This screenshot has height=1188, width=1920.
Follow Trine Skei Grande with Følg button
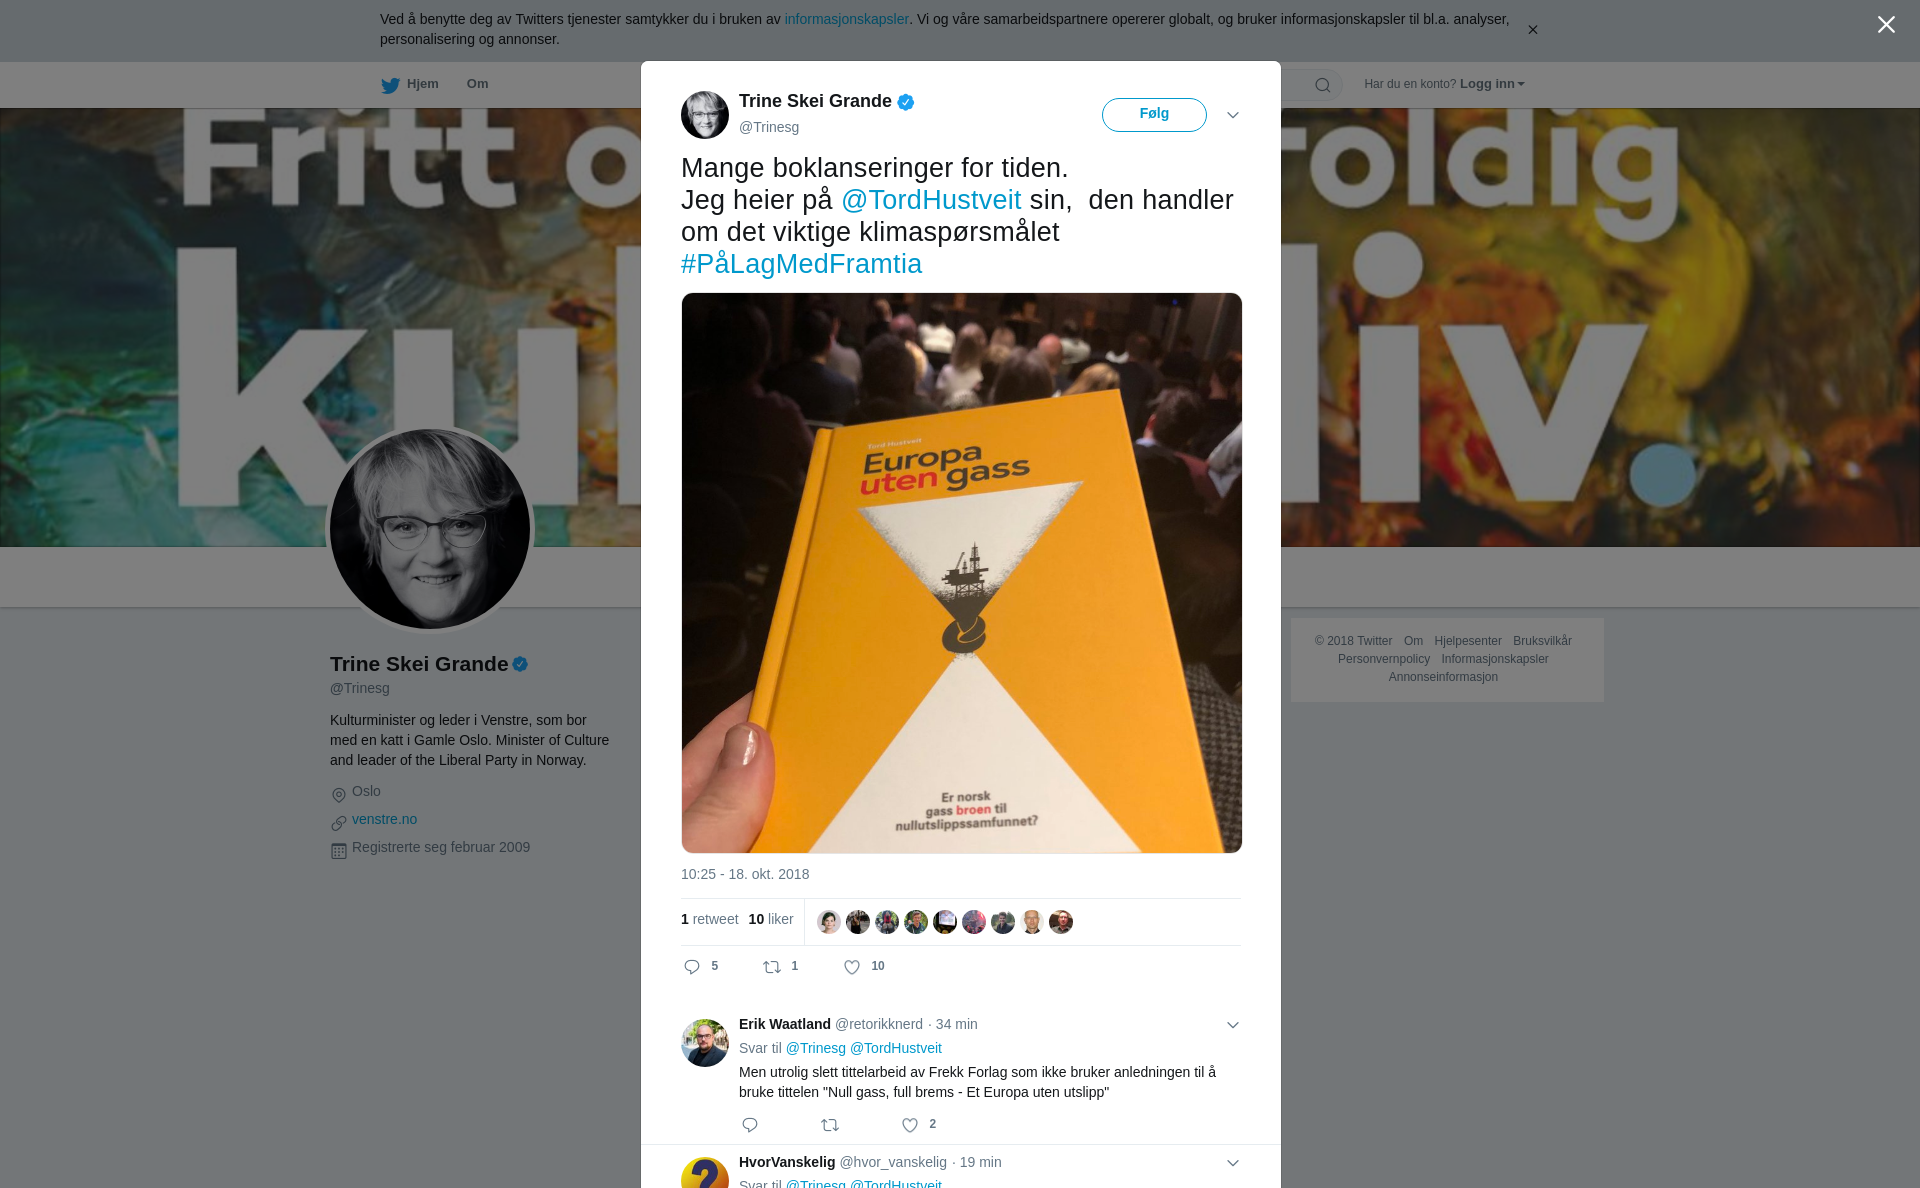point(1154,115)
